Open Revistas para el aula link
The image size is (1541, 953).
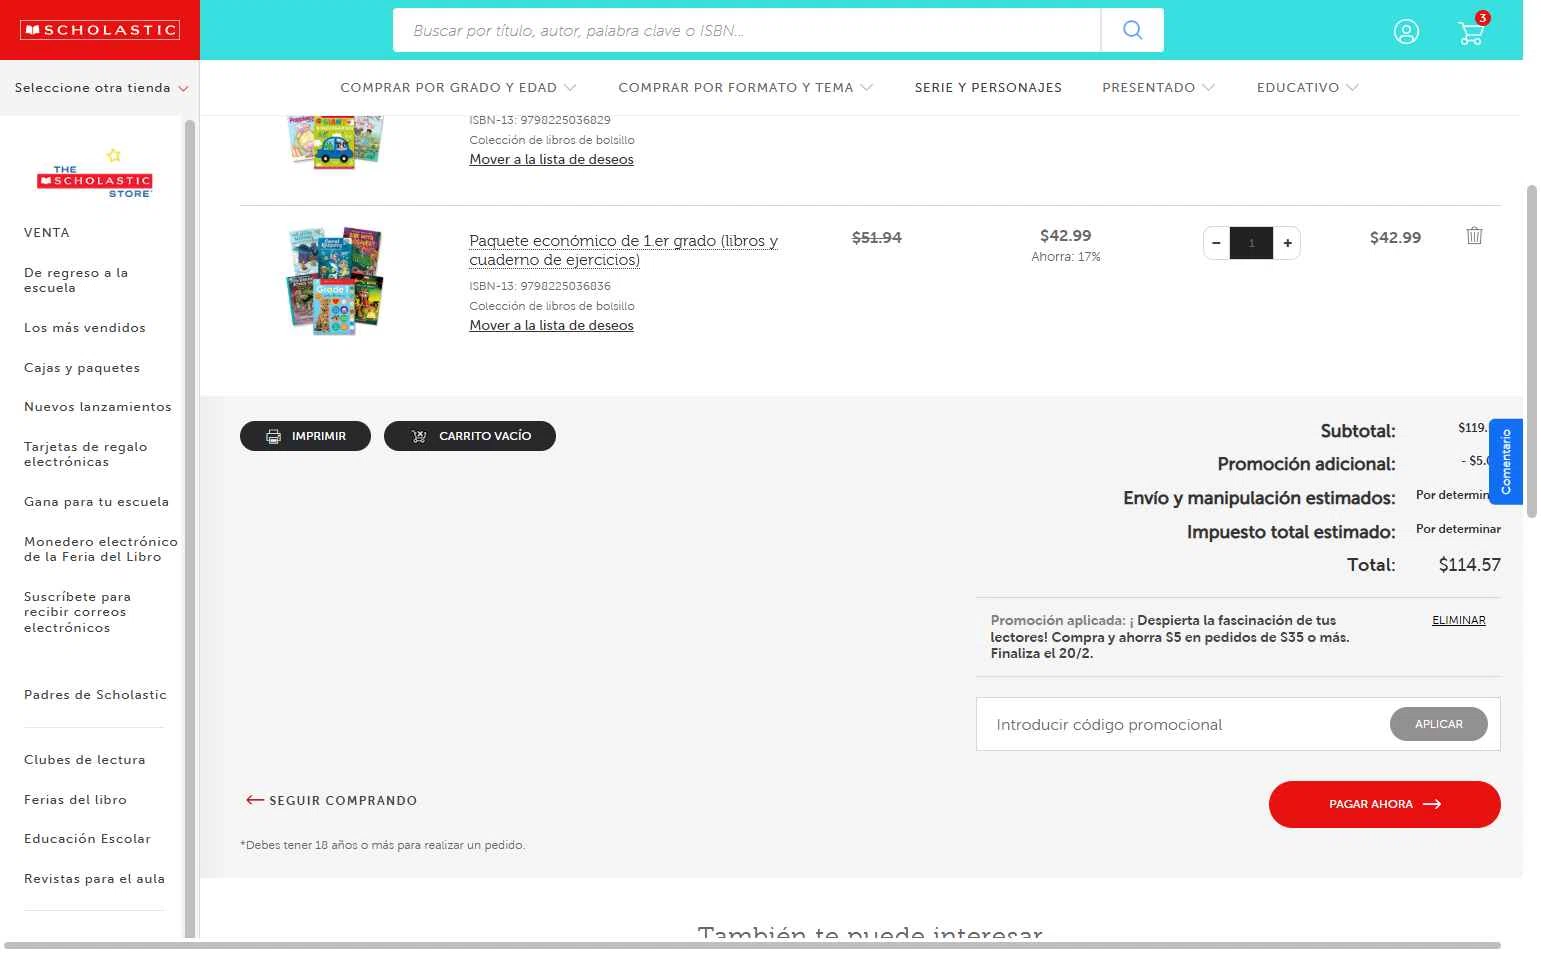(x=94, y=878)
